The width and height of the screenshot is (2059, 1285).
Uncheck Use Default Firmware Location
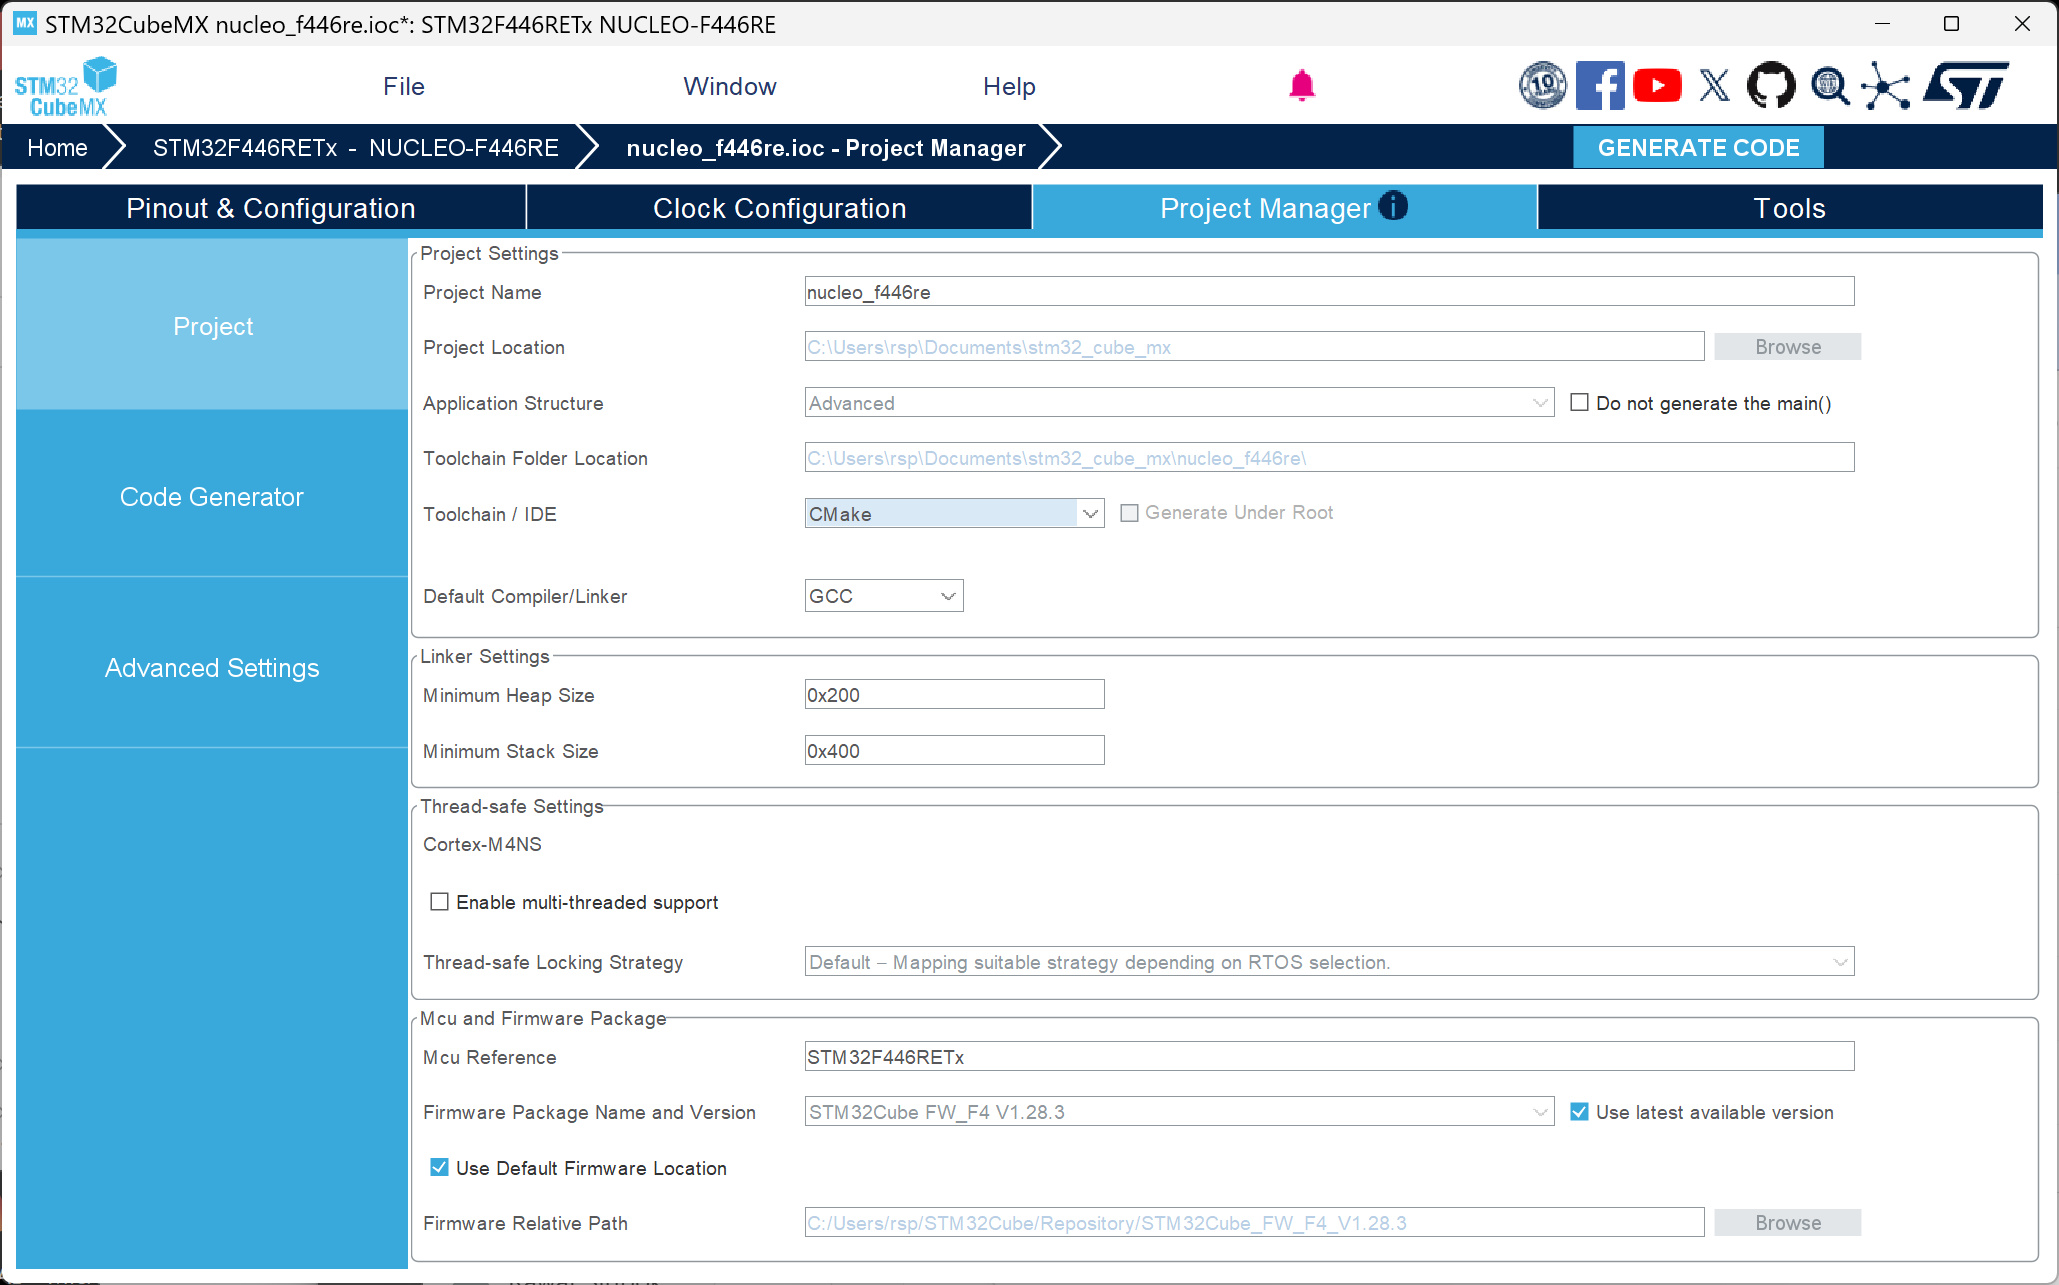click(x=439, y=1167)
